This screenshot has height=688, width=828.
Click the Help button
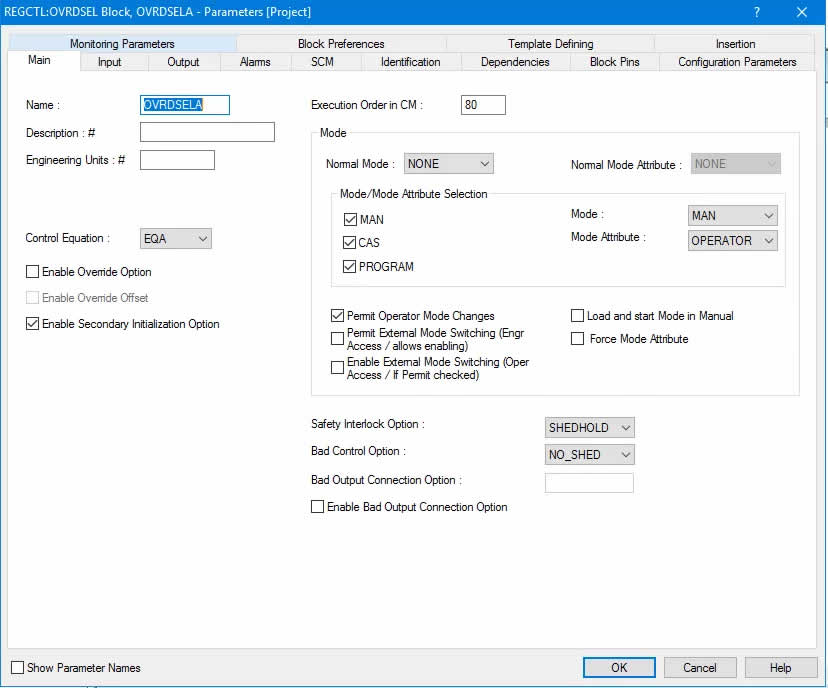pos(780,667)
